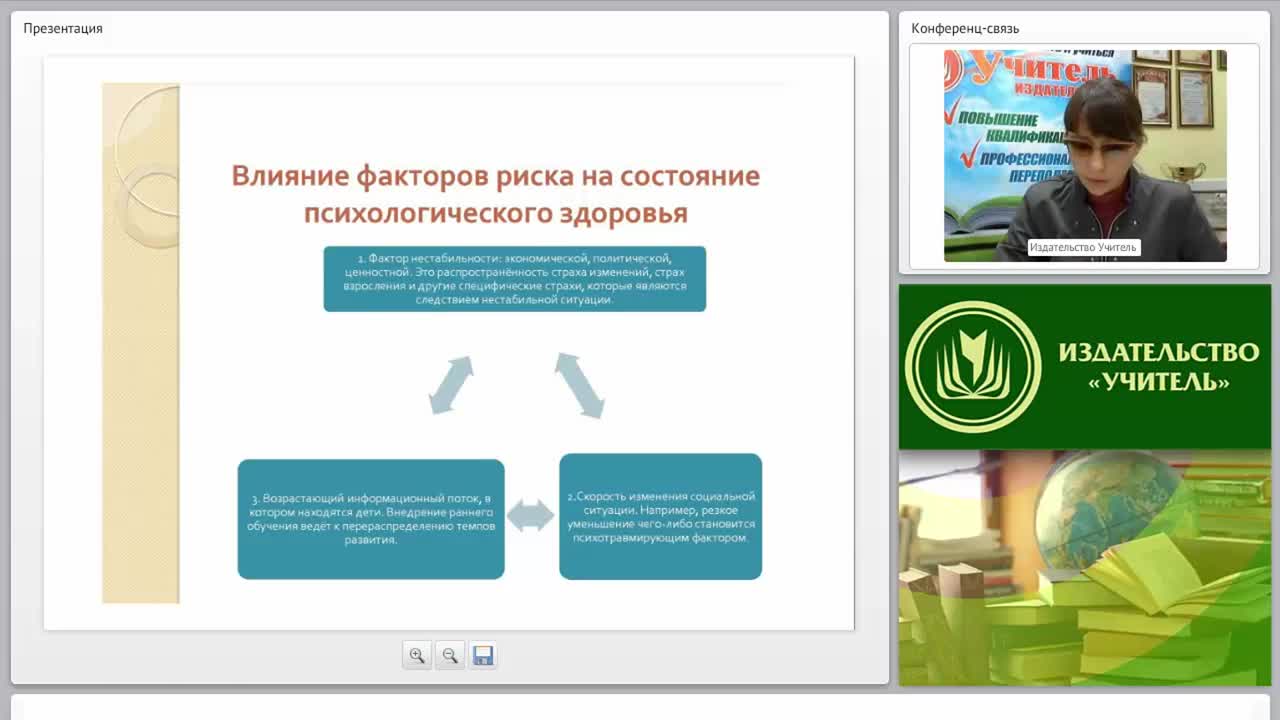Zoom out of the presentation slide
The image size is (1280, 720).
[x=450, y=655]
